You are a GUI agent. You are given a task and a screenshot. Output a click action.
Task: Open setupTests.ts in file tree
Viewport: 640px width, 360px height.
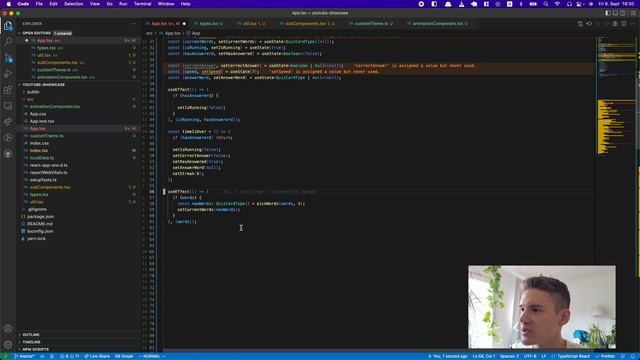tap(43, 180)
